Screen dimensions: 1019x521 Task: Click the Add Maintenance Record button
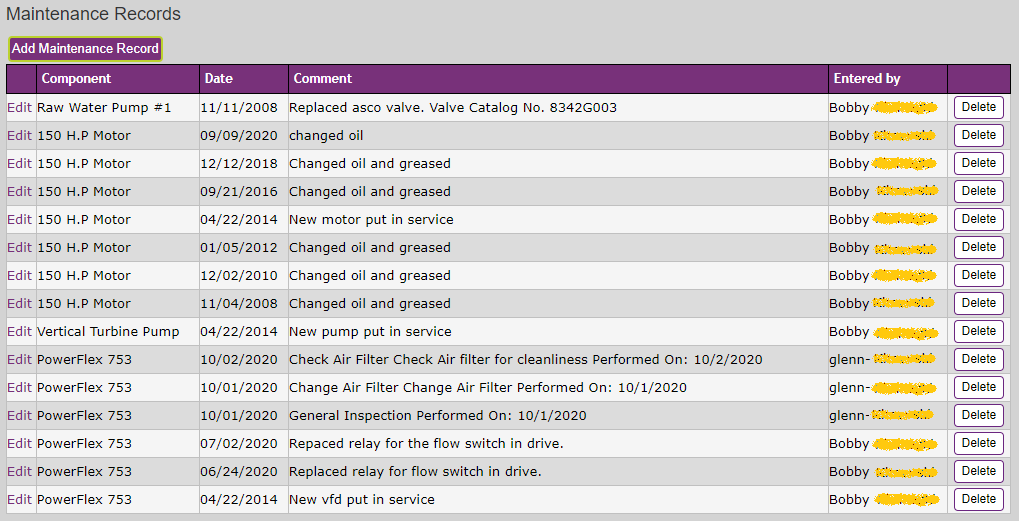click(x=85, y=49)
